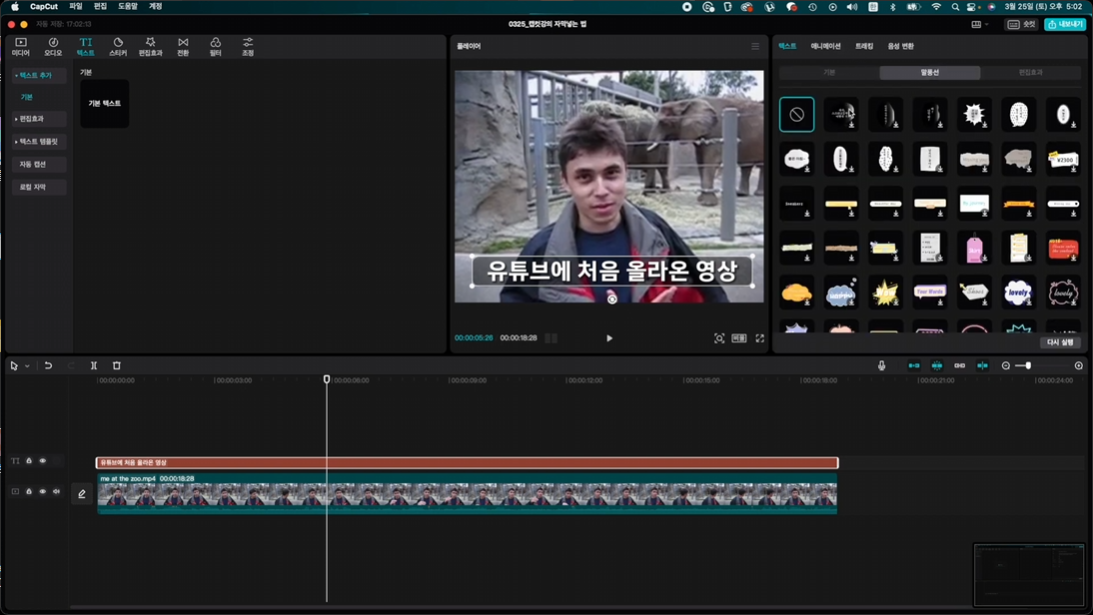Image resolution: width=1093 pixels, height=615 pixels.
Task: Open the 필터 filters panel
Action: (x=215, y=47)
